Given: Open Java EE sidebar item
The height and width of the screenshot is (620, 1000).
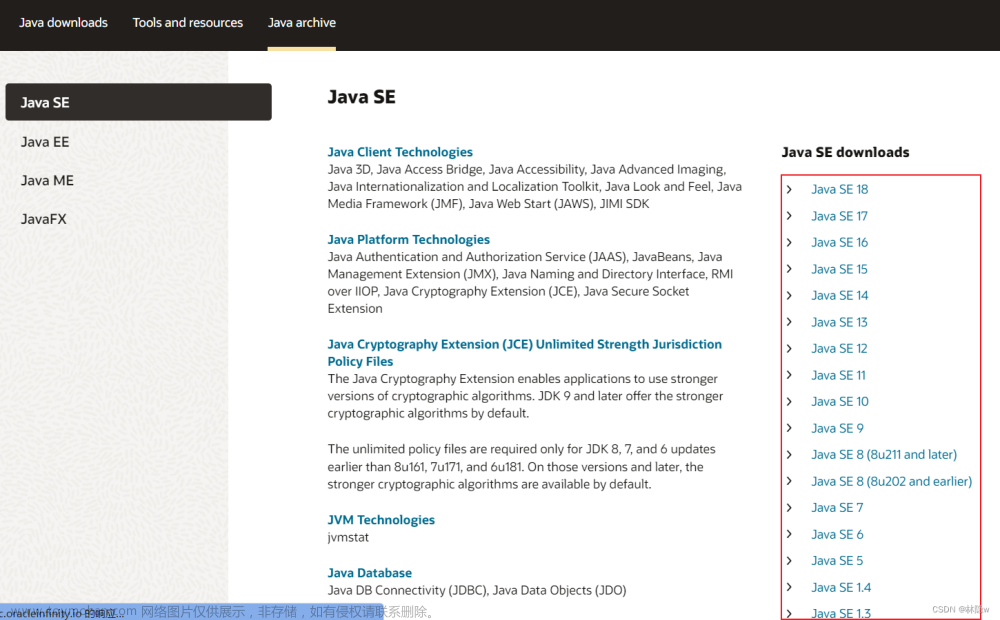Looking at the screenshot, I should coord(45,142).
